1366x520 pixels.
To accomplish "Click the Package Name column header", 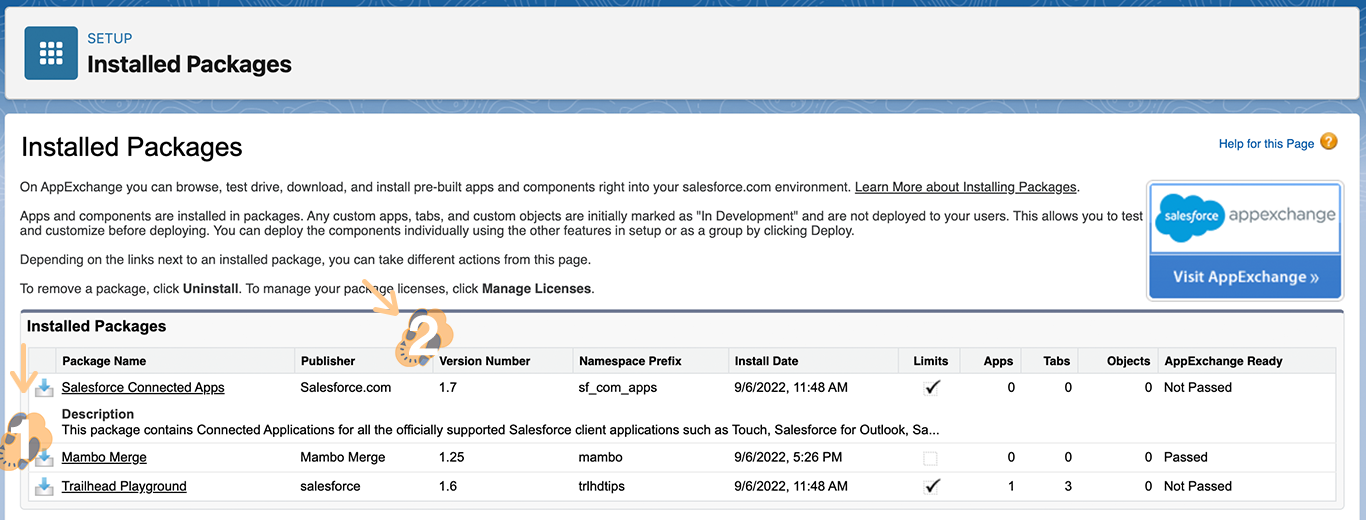I will click(104, 361).
